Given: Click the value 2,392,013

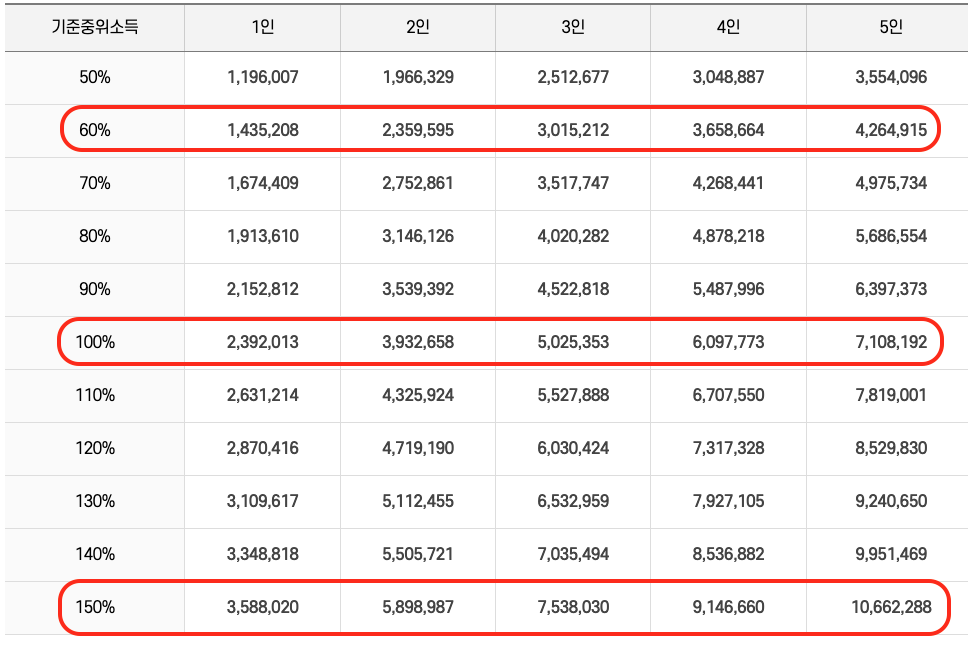Looking at the screenshot, I should click(263, 342).
